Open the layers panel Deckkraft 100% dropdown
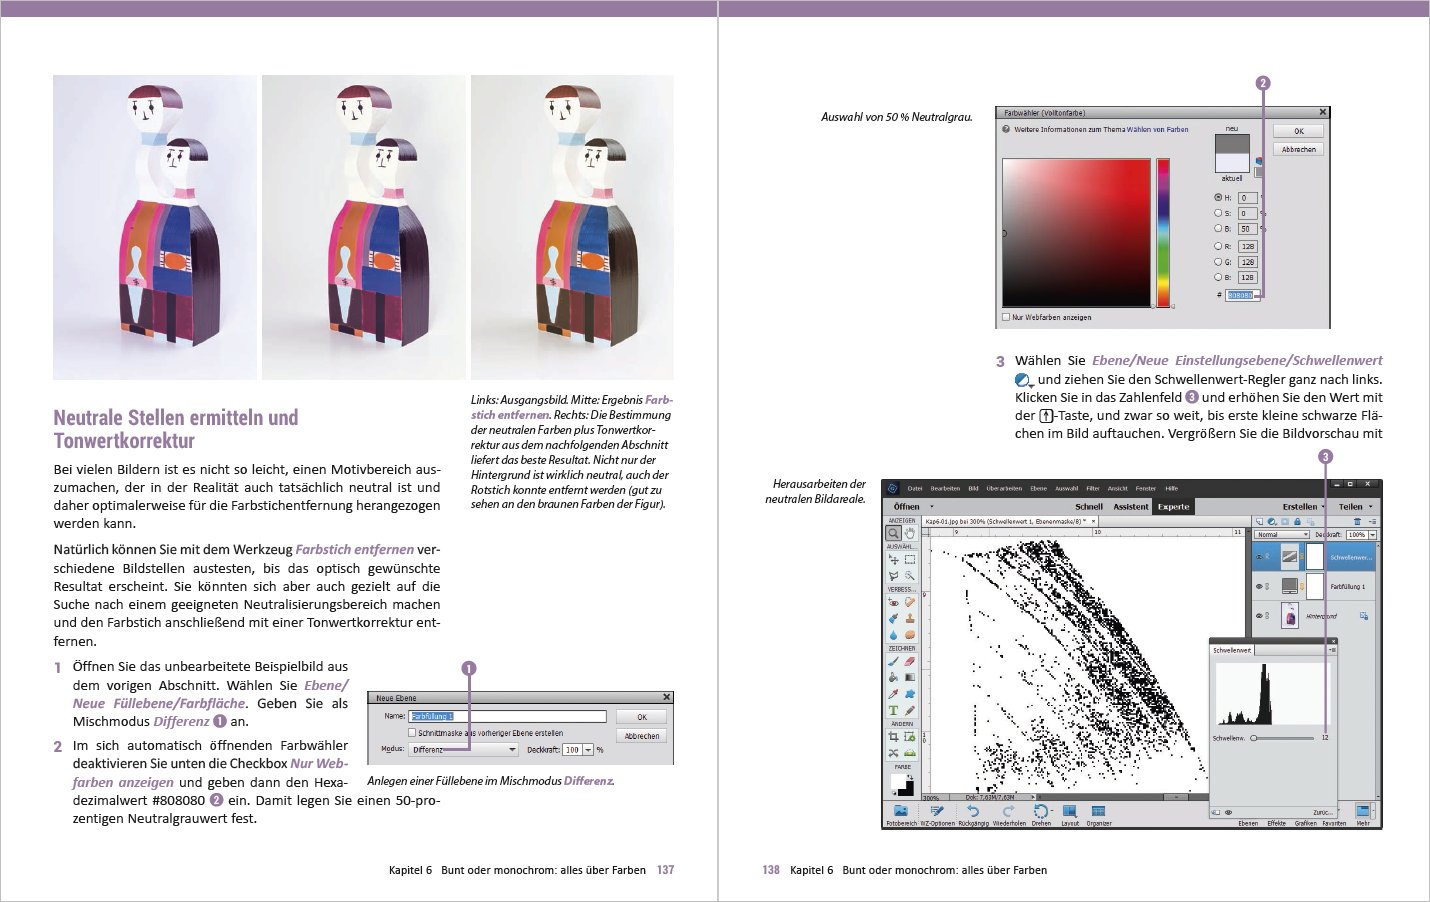 [1373, 534]
